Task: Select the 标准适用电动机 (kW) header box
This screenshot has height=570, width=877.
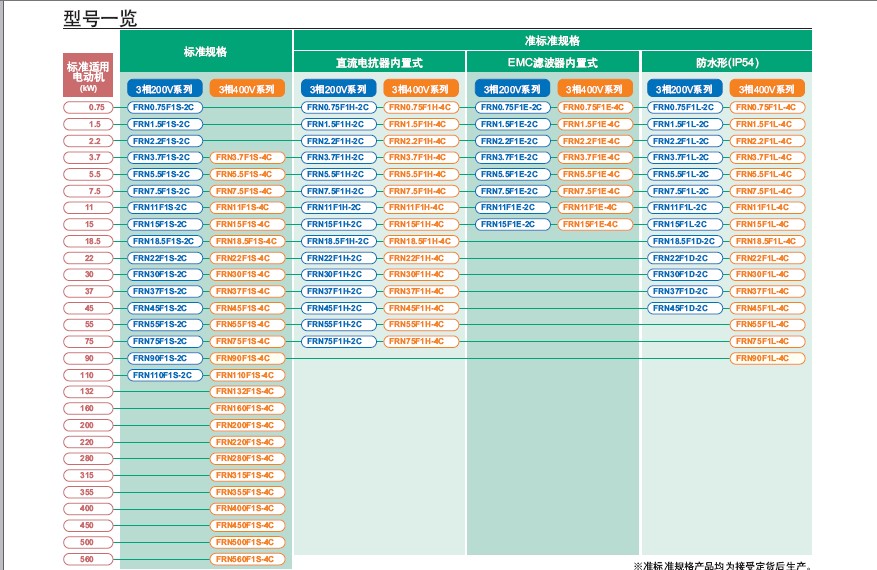Action: [x=88, y=75]
